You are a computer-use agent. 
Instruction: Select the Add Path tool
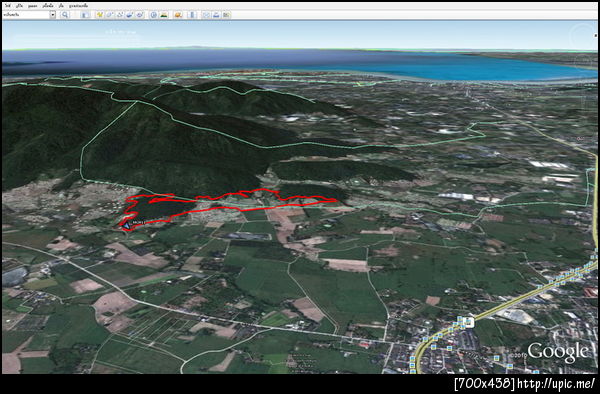[x=120, y=15]
